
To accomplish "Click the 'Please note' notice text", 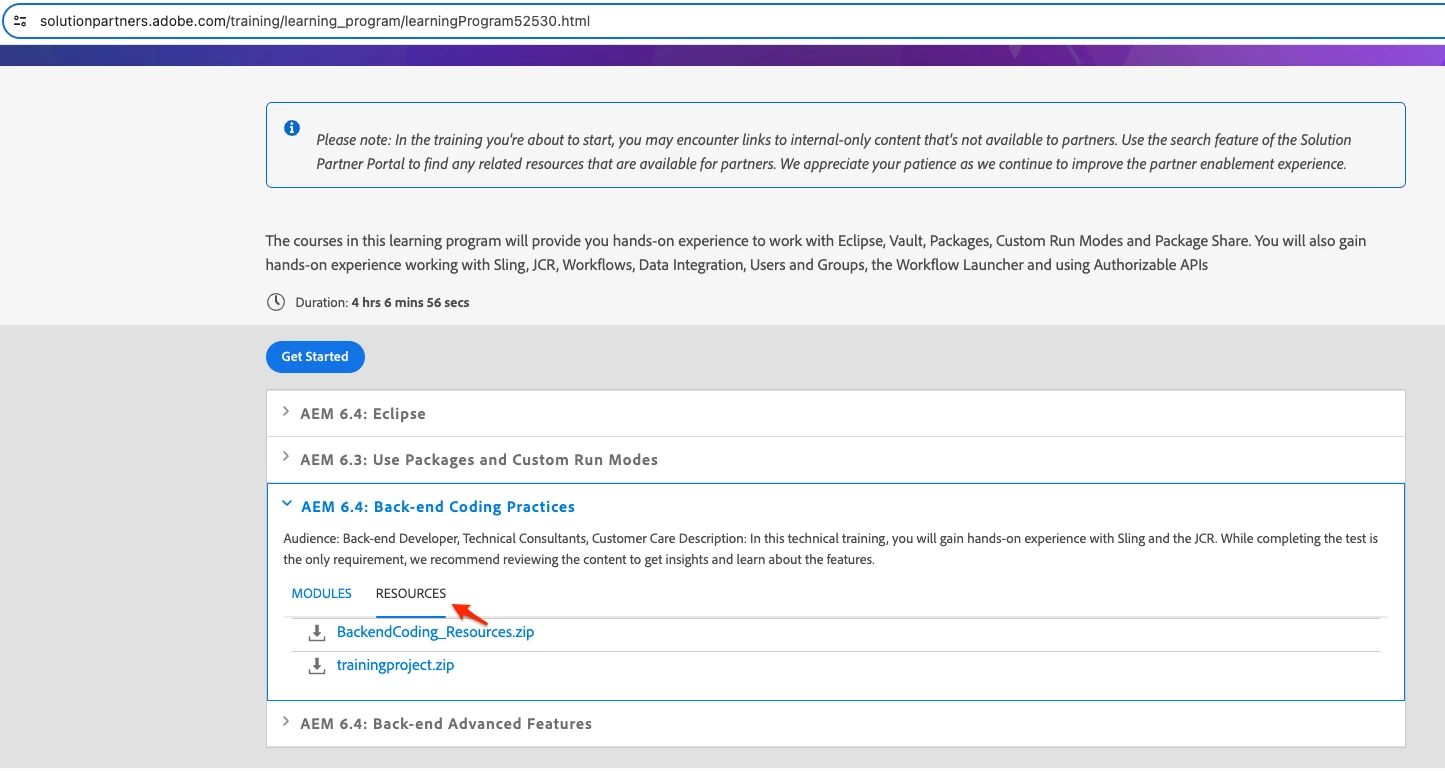I will click(834, 152).
